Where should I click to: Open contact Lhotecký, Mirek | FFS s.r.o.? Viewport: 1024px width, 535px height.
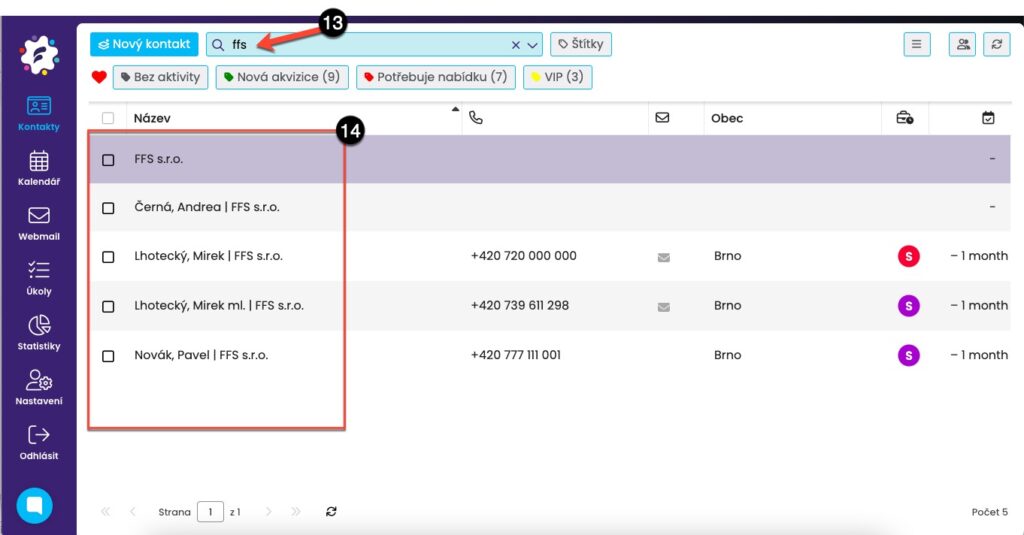tap(208, 256)
